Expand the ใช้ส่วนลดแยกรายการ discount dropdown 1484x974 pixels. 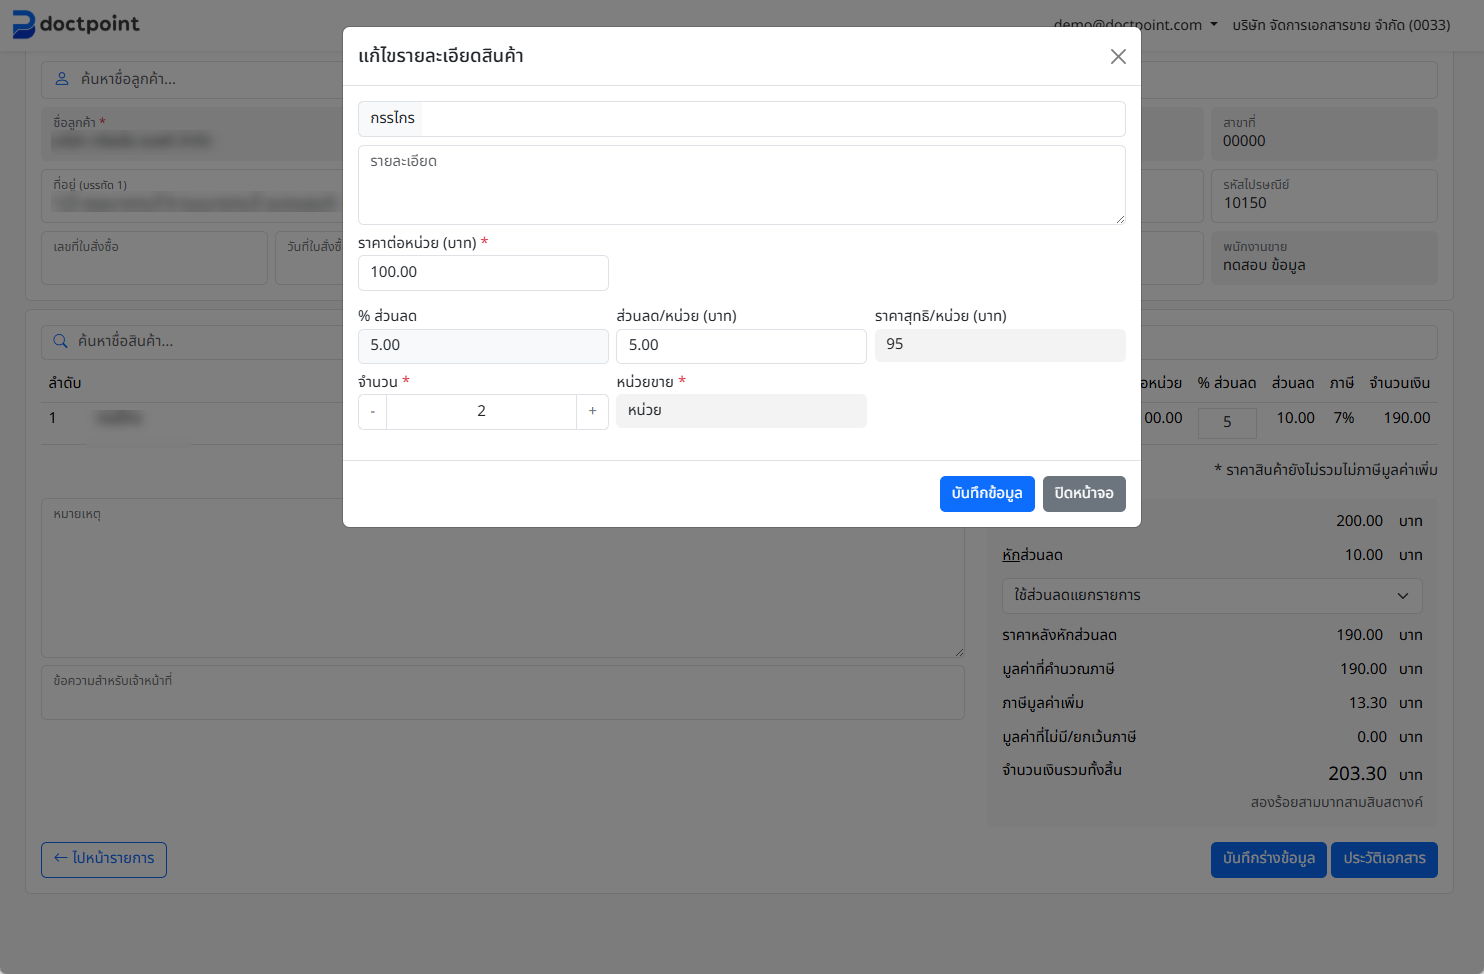[x=1211, y=596]
